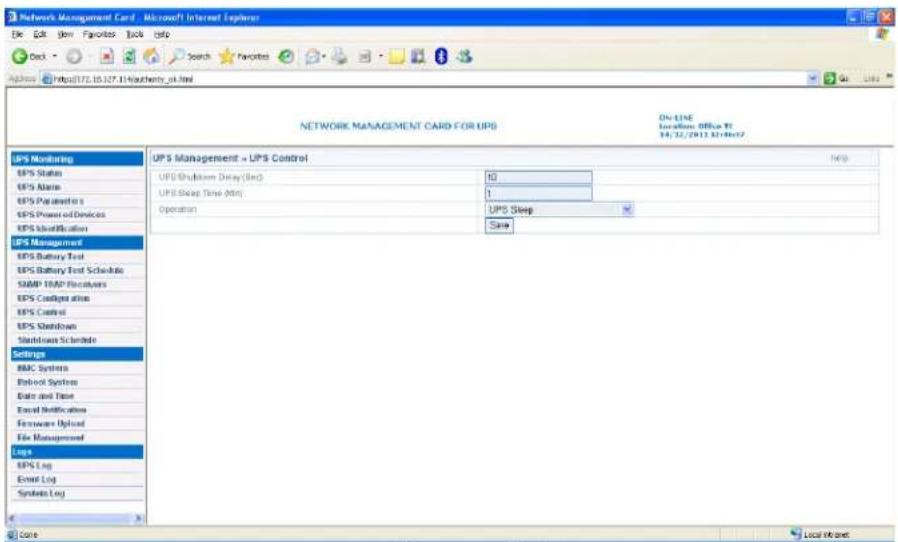Open the Mail icon dropdown arrow
898x542 pixels.
pos(324,56)
